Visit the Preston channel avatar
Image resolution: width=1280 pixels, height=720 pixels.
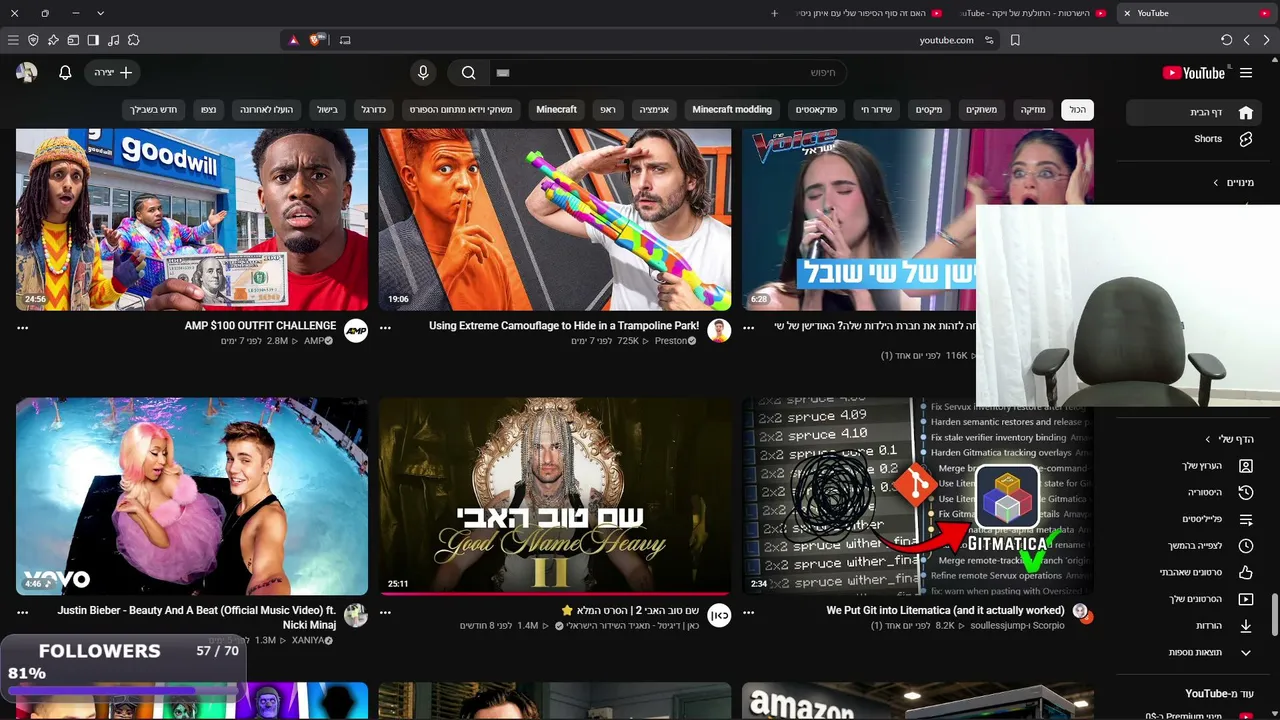719,331
